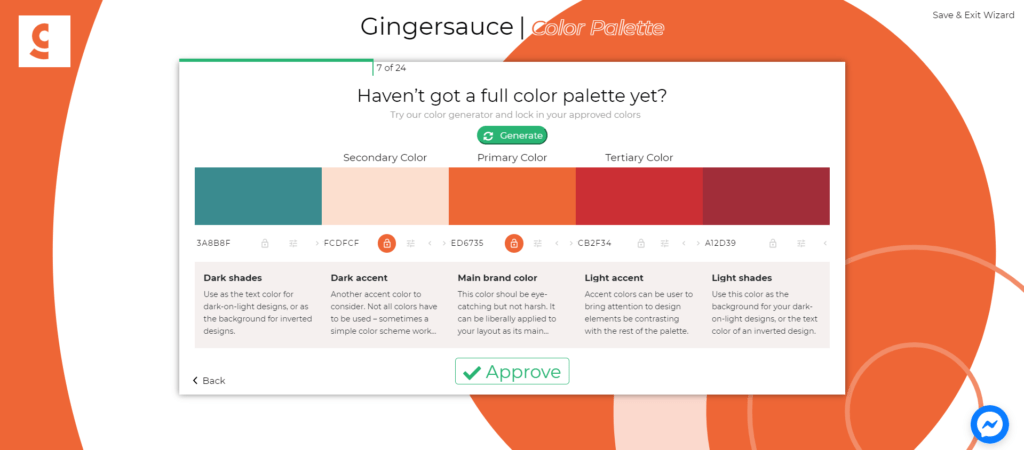Click the Generate button
Screen dimensions: 1024x450
pos(512,135)
